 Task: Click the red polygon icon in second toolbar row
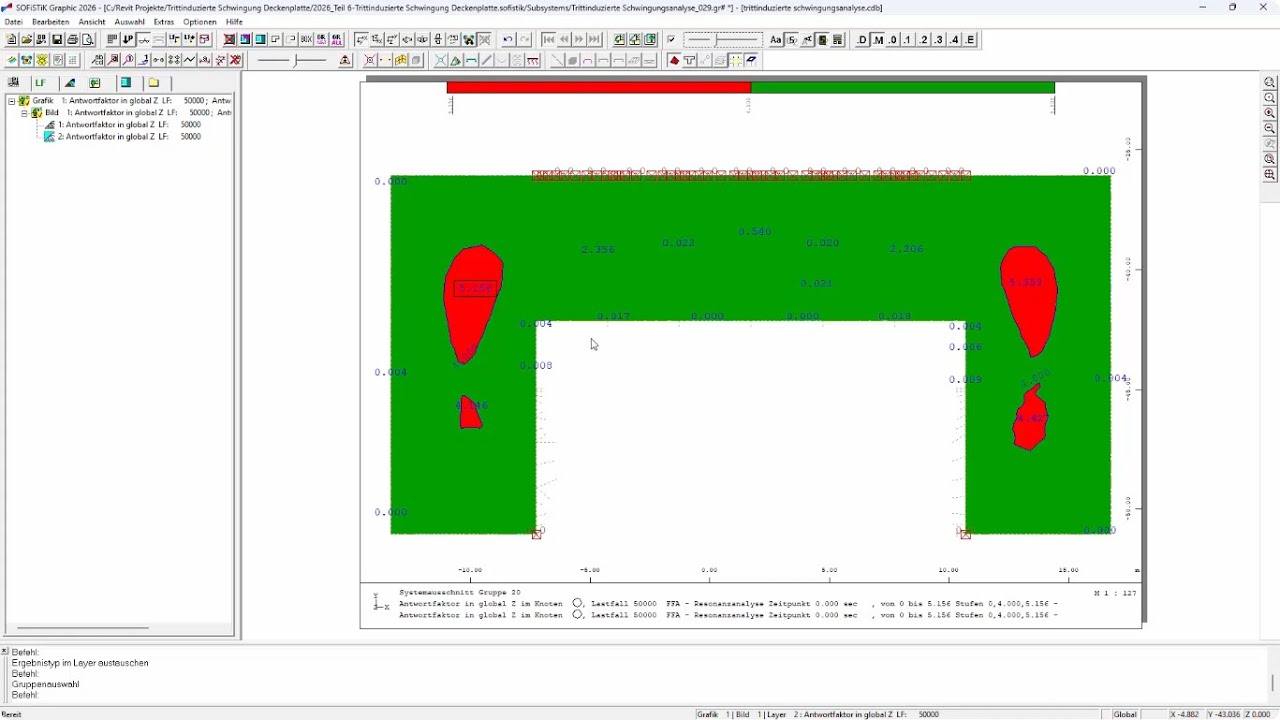click(674, 60)
